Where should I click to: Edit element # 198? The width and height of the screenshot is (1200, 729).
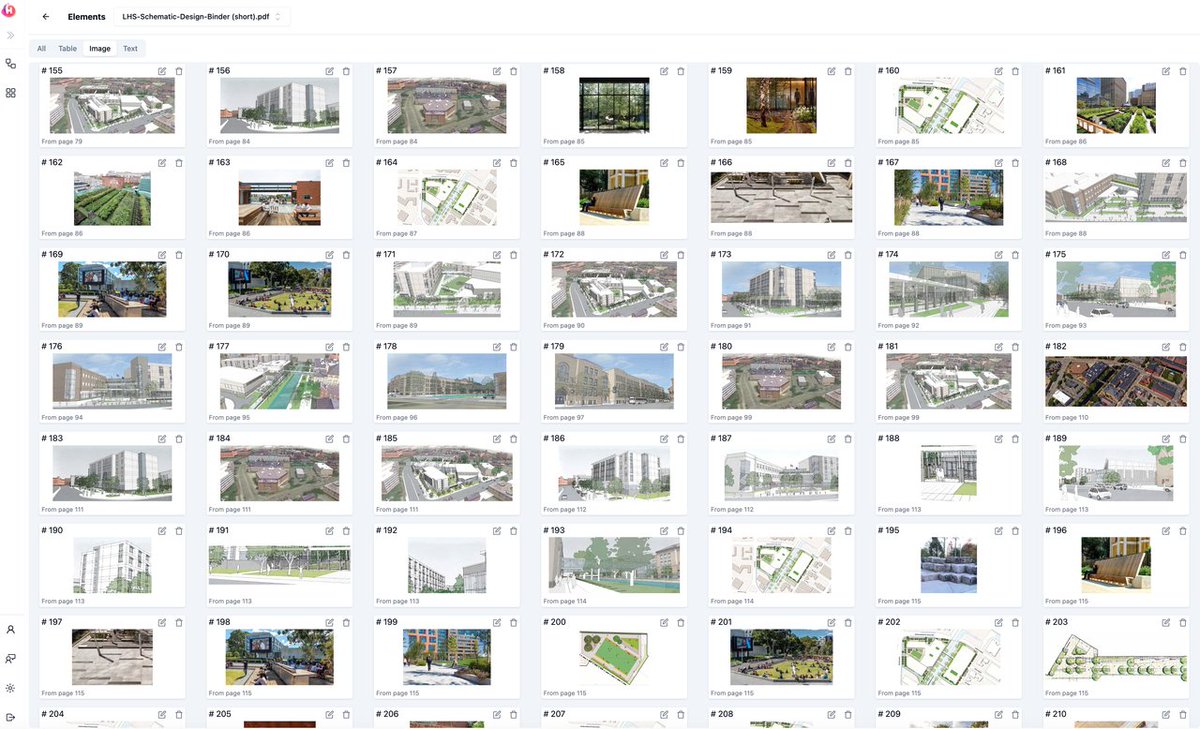coord(329,622)
